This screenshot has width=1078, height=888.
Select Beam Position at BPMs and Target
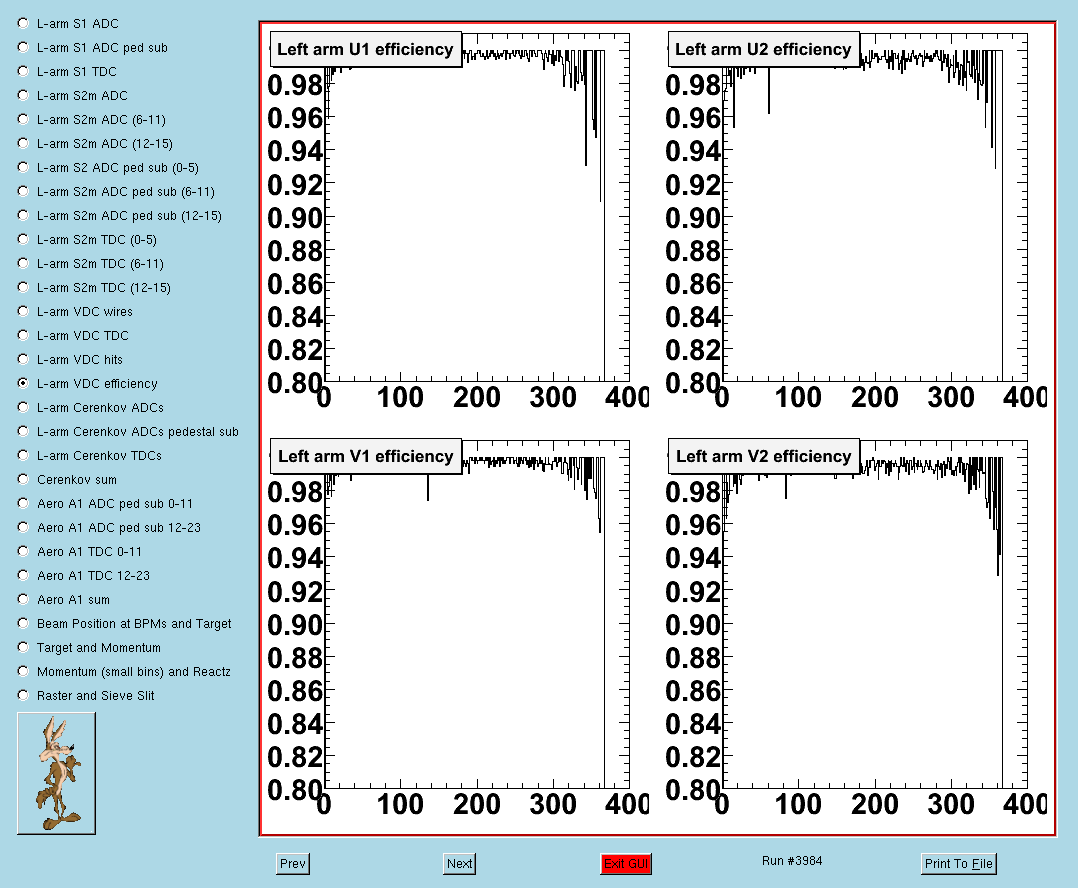tap(23, 623)
